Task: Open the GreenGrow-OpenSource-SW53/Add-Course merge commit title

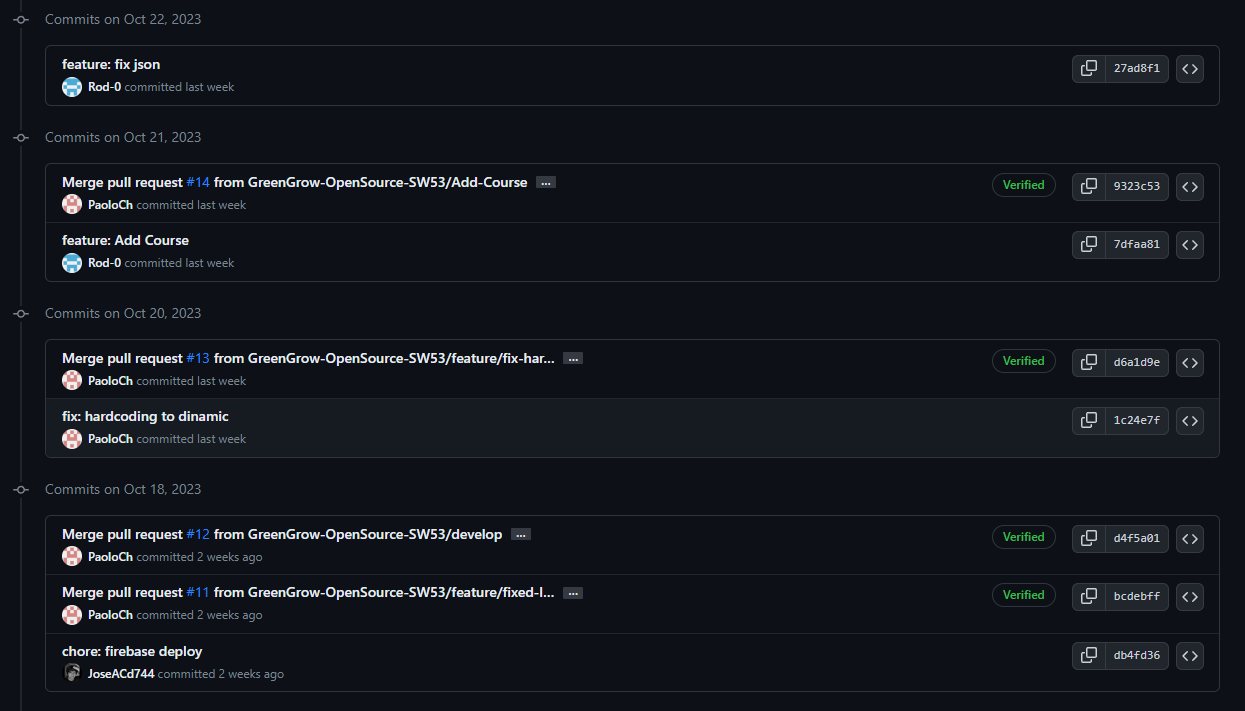Action: click(x=370, y=183)
